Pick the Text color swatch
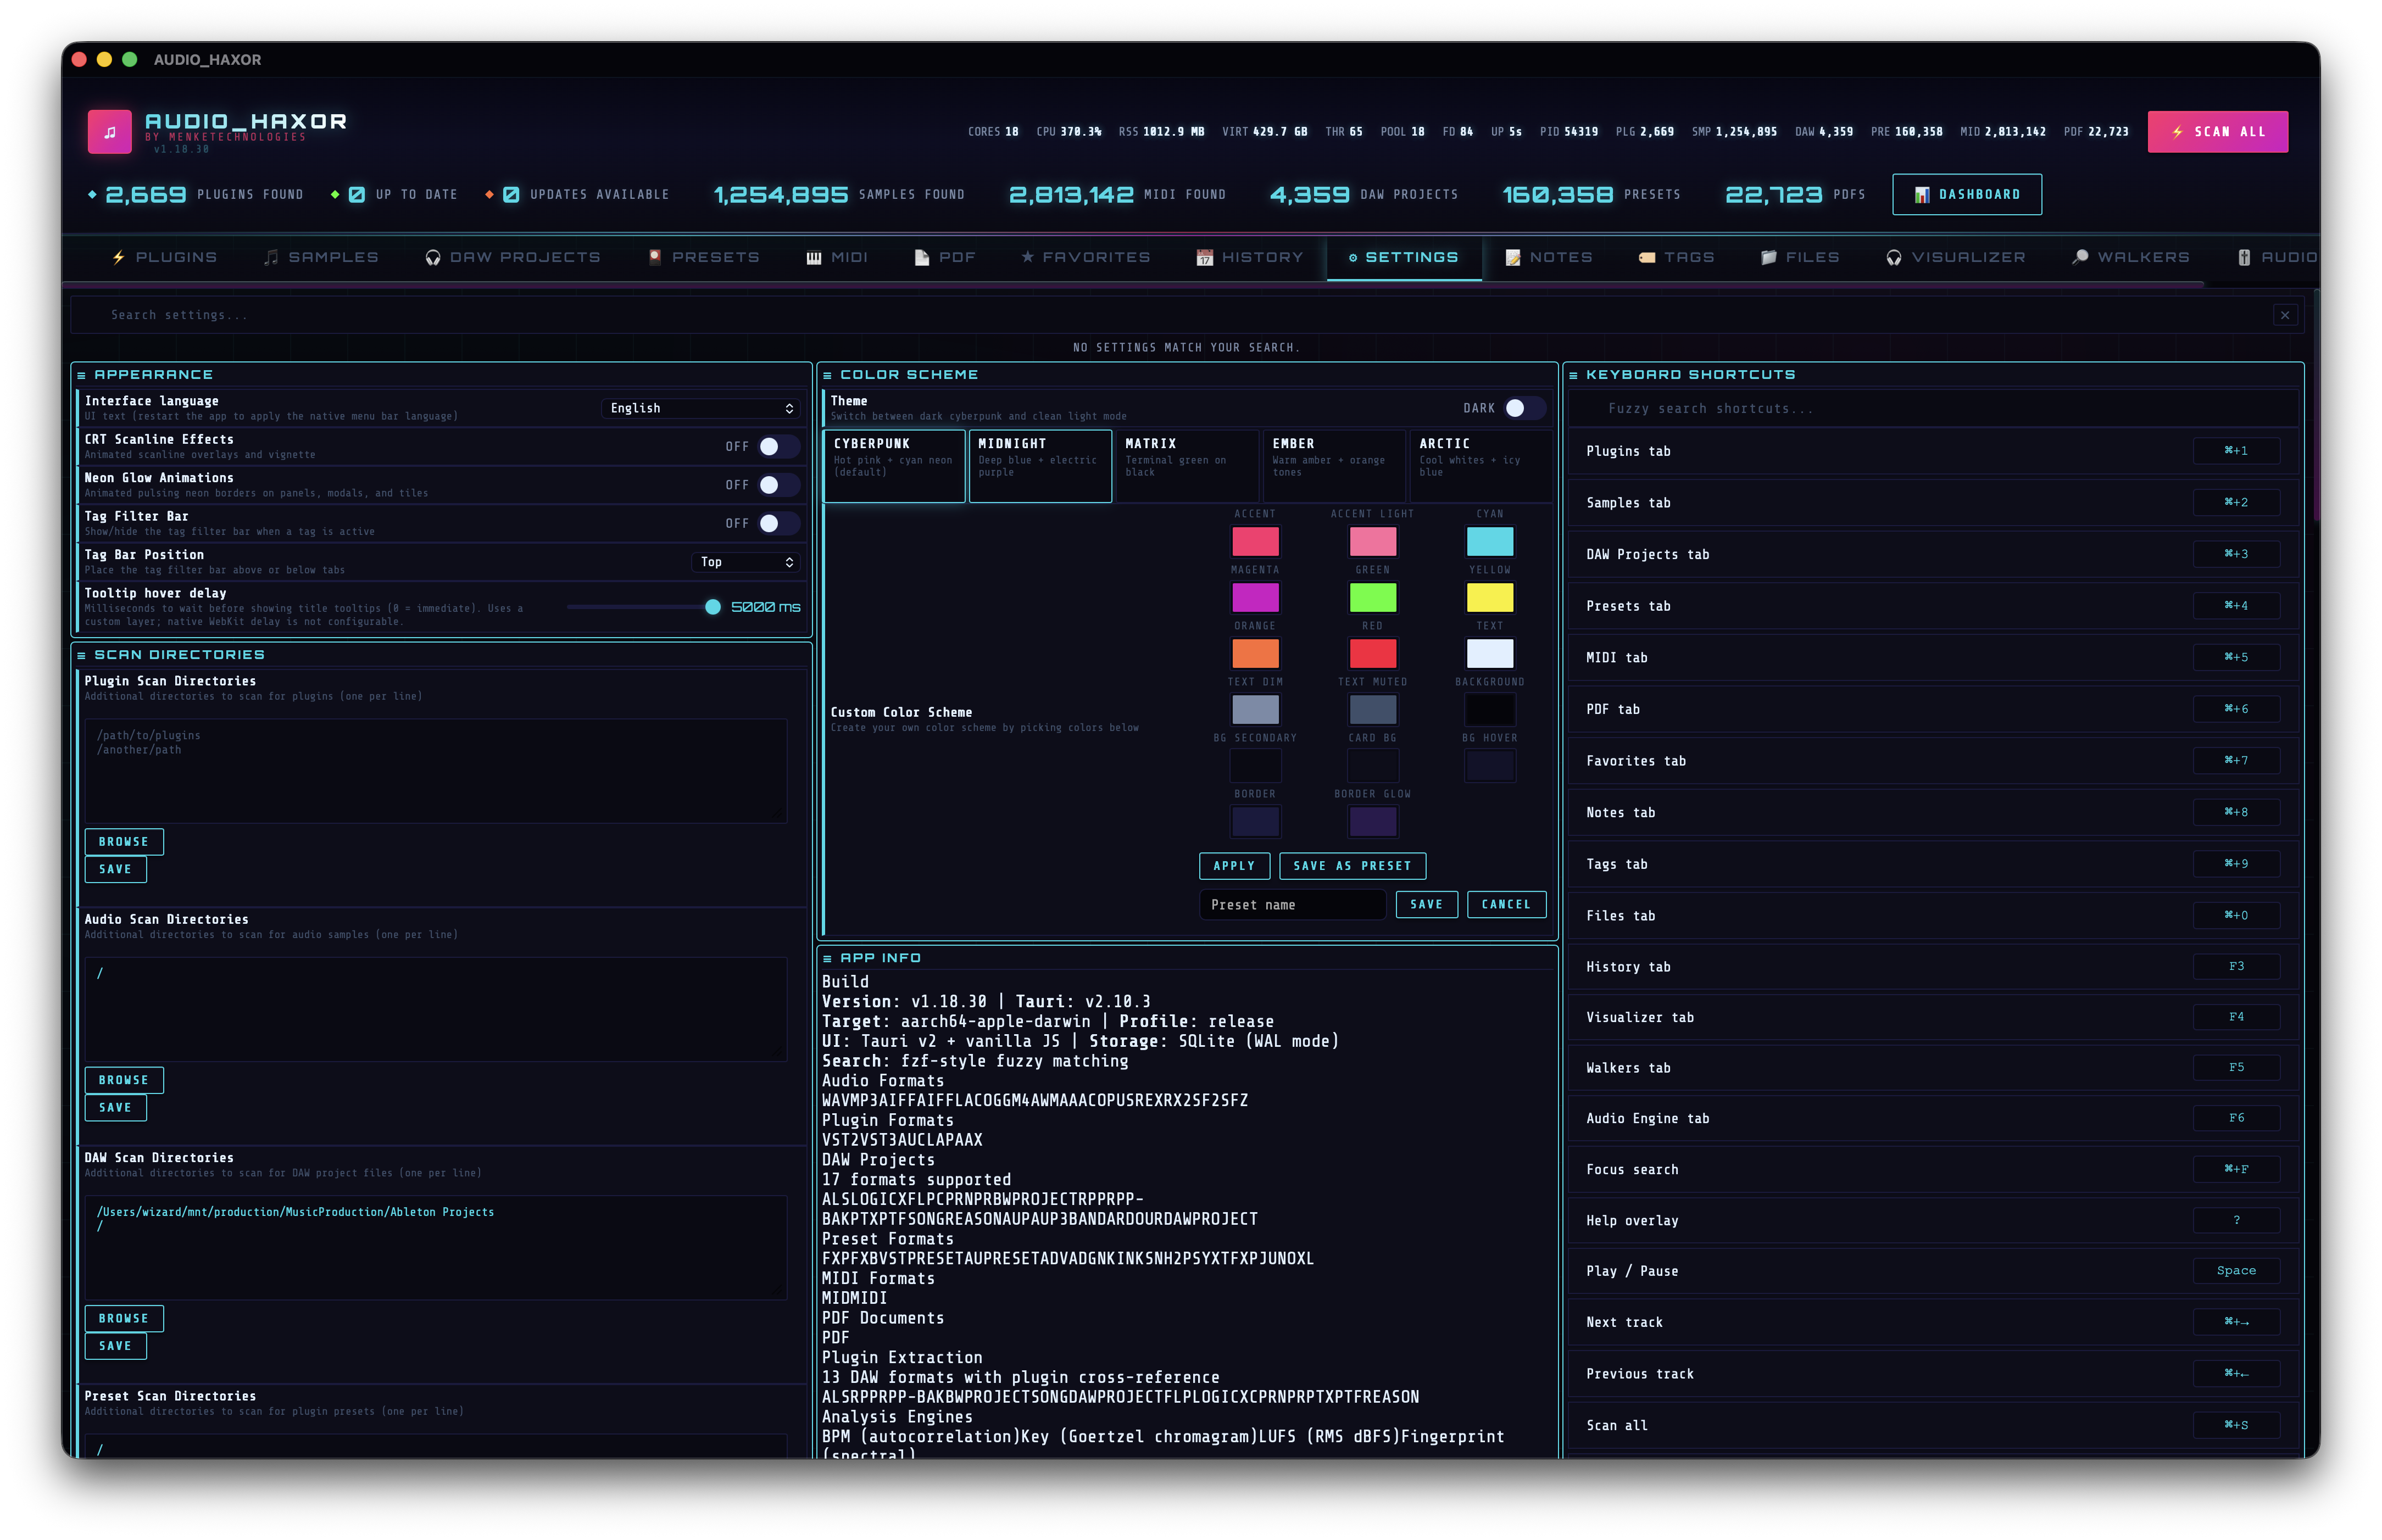The height and width of the screenshot is (1540, 2382). point(1489,654)
